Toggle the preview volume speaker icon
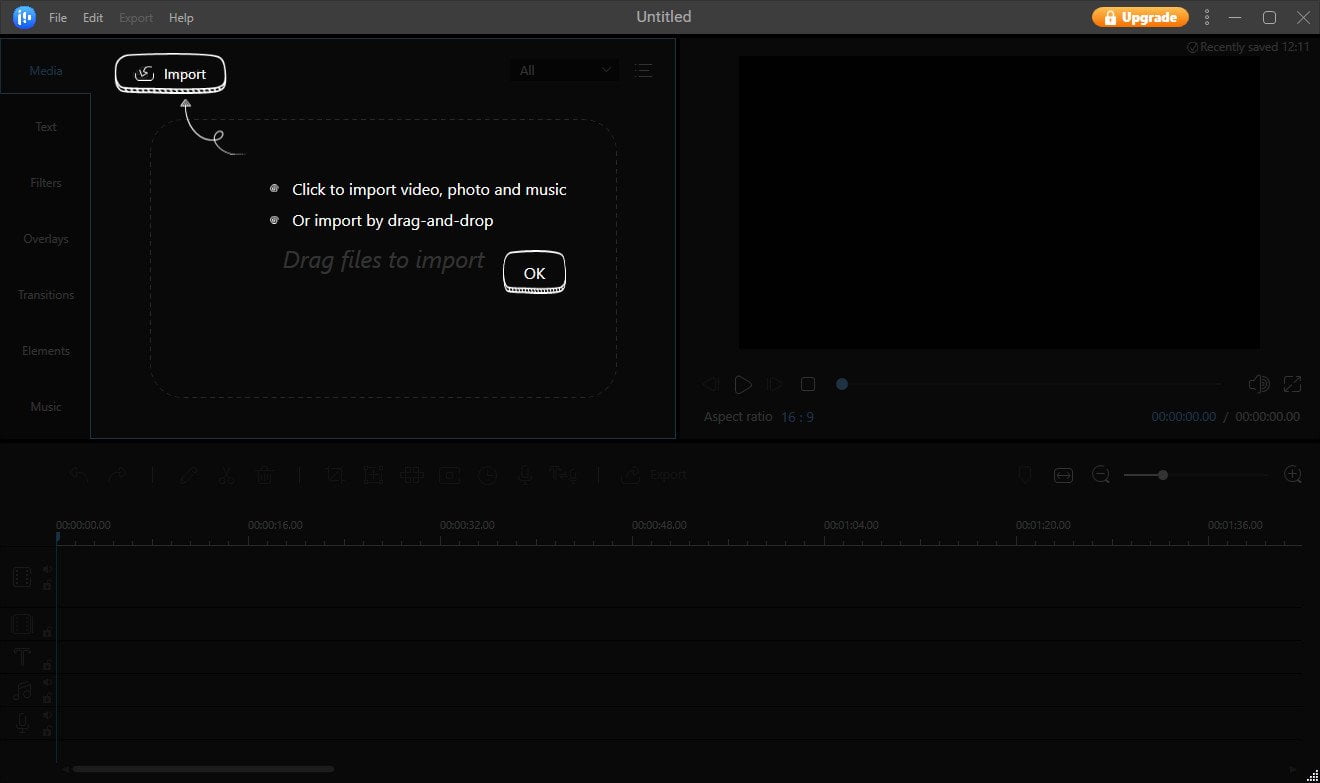The width and height of the screenshot is (1320, 783). tap(1259, 384)
